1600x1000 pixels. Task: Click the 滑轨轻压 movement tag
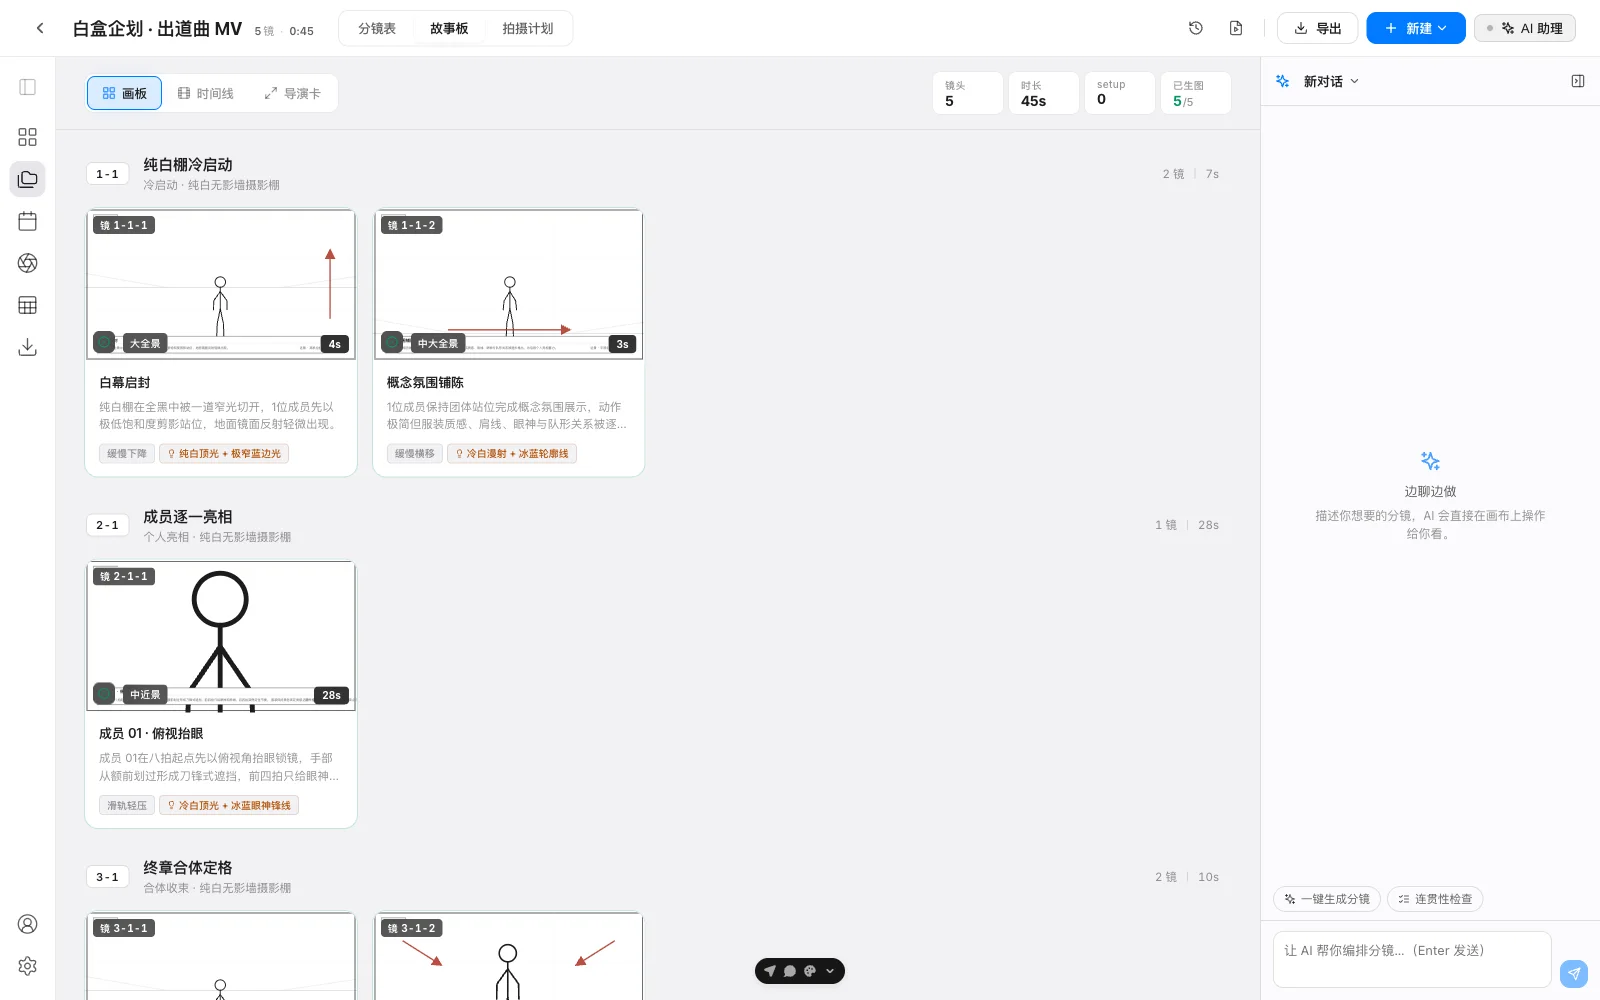point(127,805)
